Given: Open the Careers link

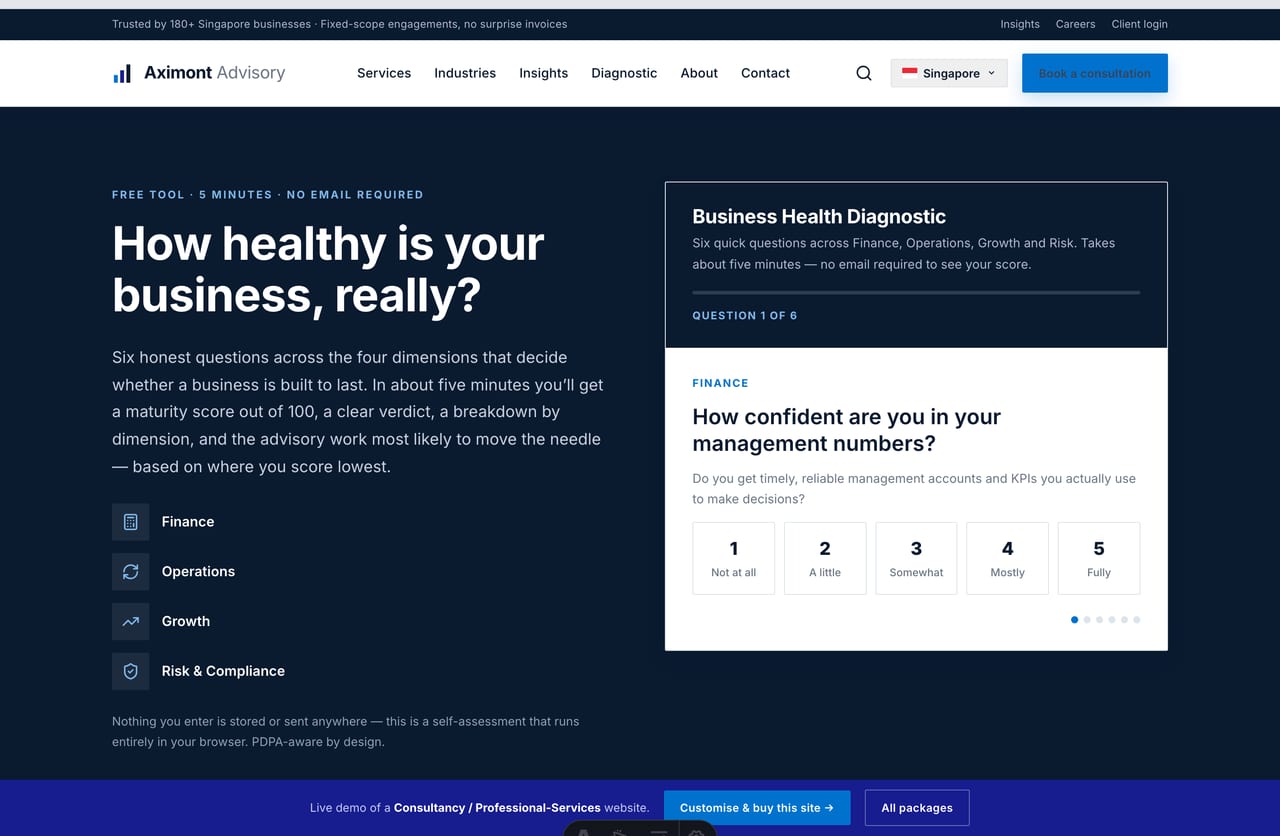Looking at the screenshot, I should pyautogui.click(x=1075, y=24).
